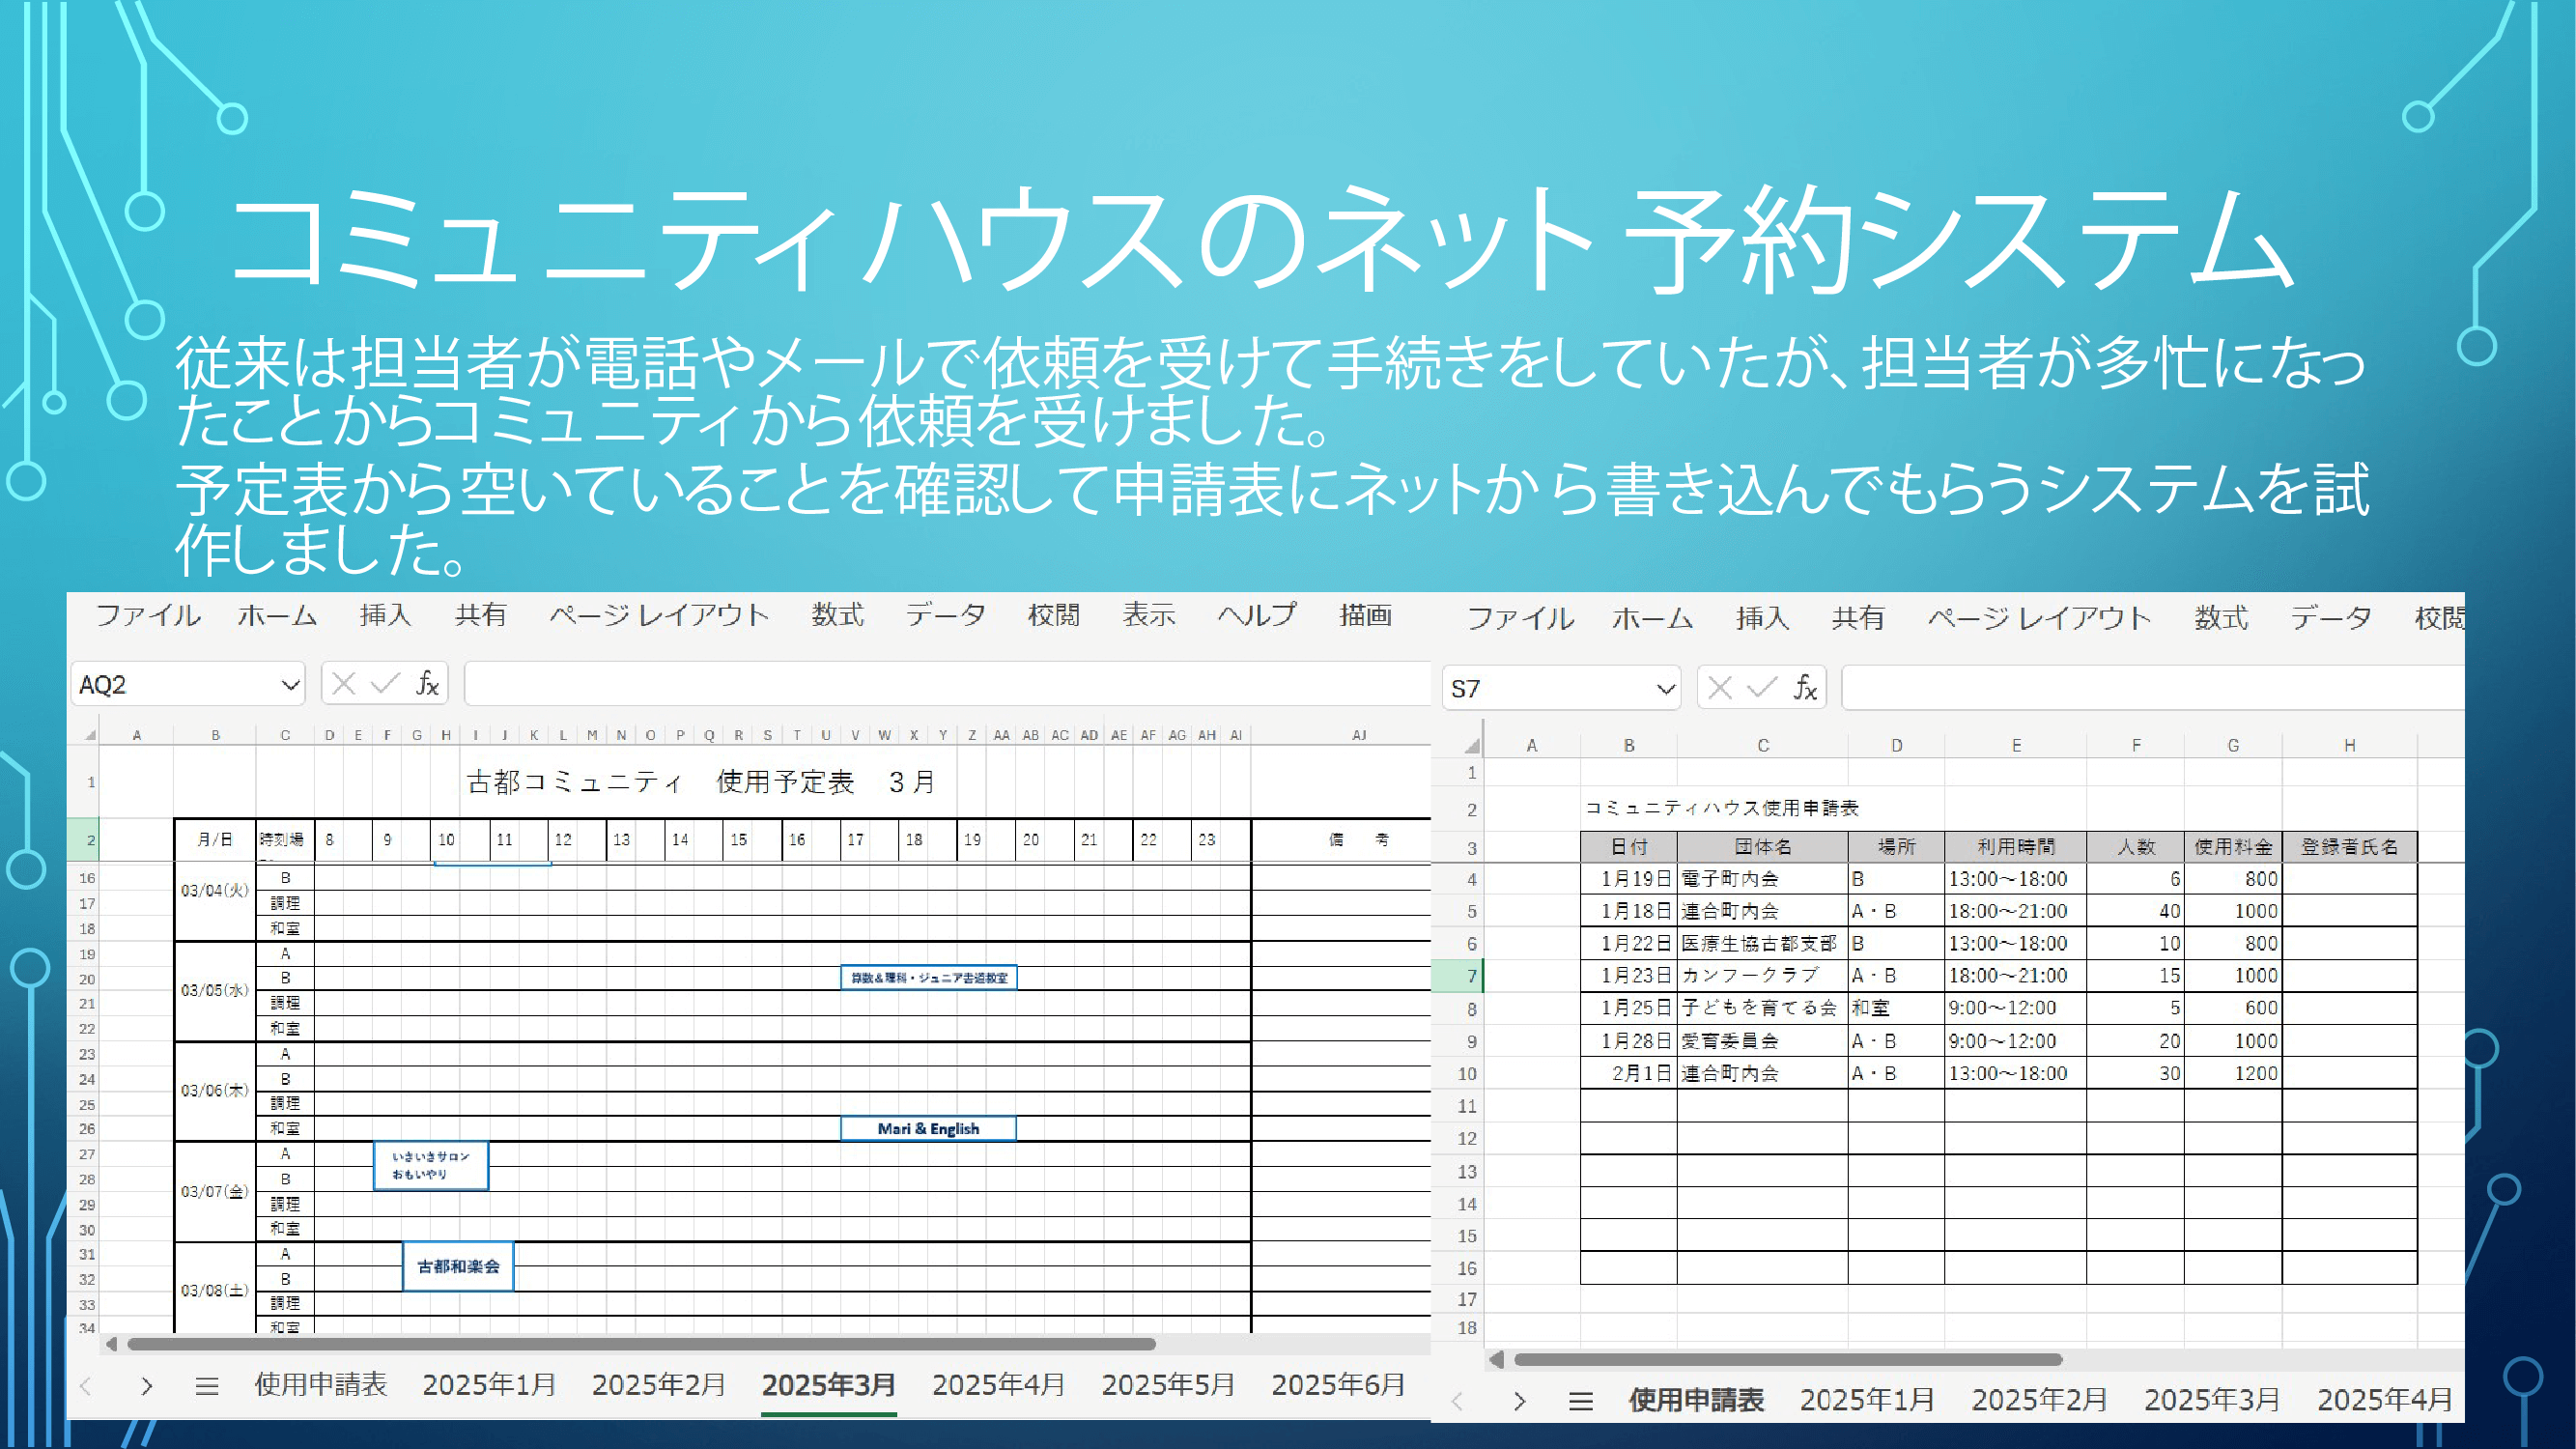Open the all-sheets list icon in left workbook
Image resolution: width=2576 pixels, height=1449 pixels.
tap(207, 1386)
